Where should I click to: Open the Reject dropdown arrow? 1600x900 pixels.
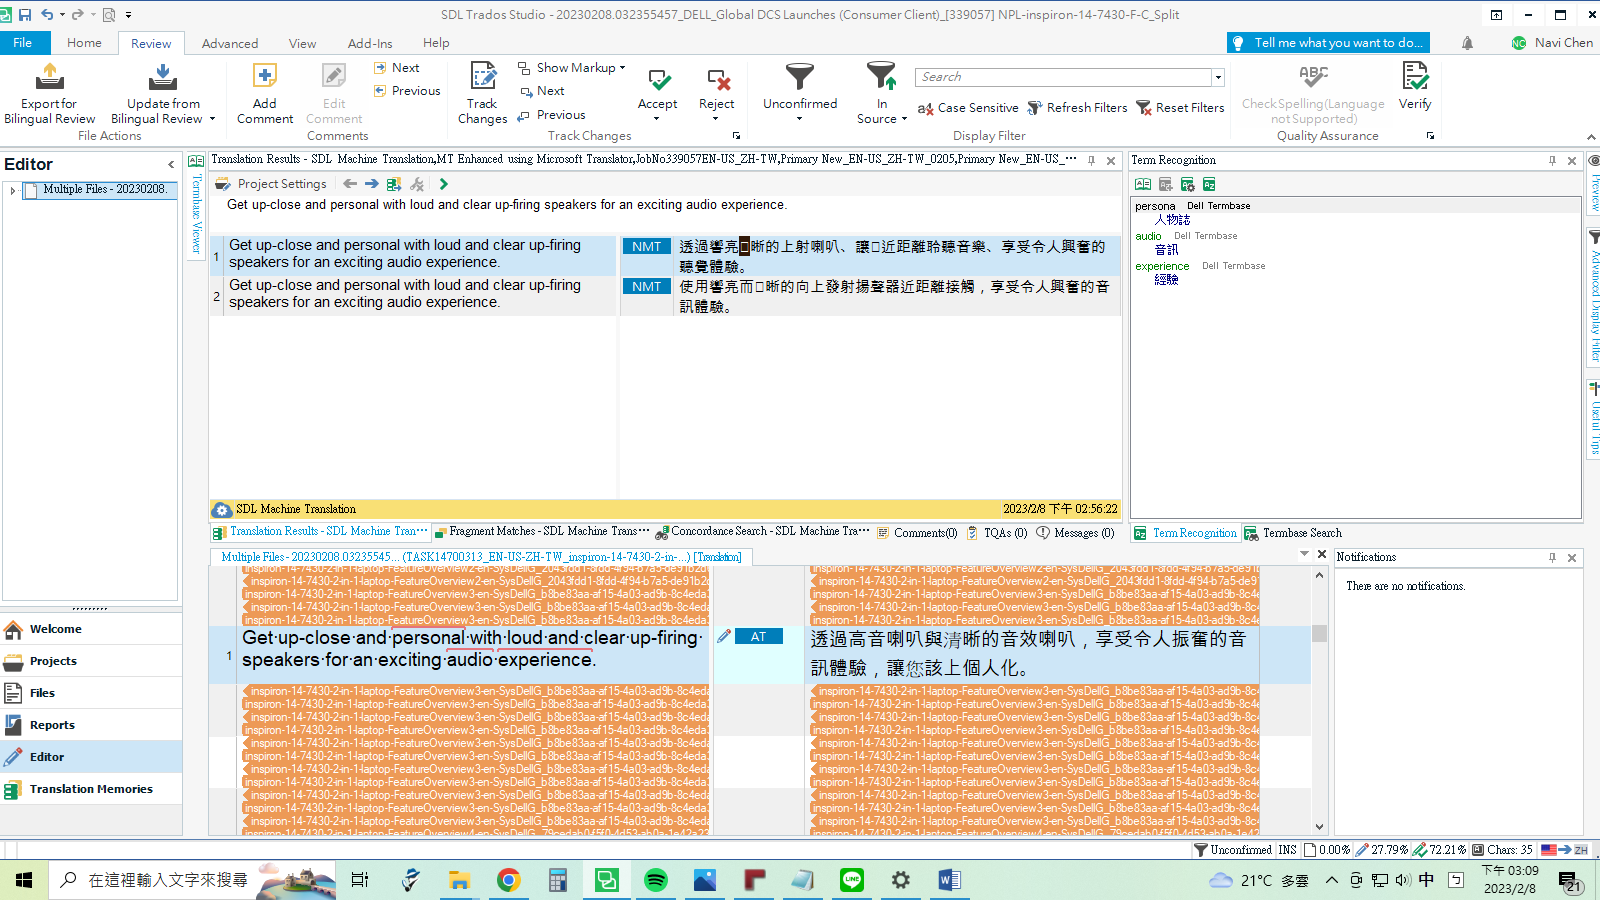pos(716,119)
